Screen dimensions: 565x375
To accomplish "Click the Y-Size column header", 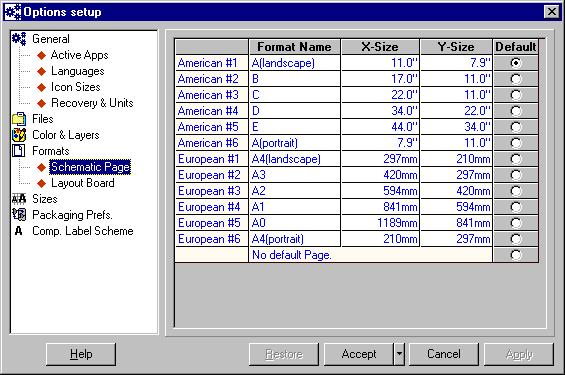I will 456,47.
